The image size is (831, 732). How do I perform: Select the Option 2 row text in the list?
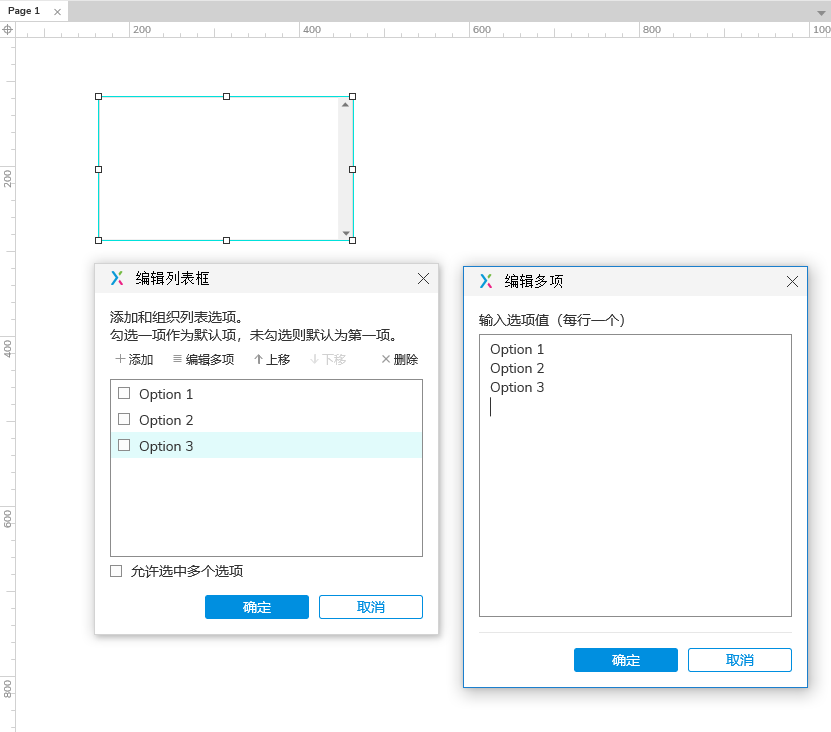[166, 420]
